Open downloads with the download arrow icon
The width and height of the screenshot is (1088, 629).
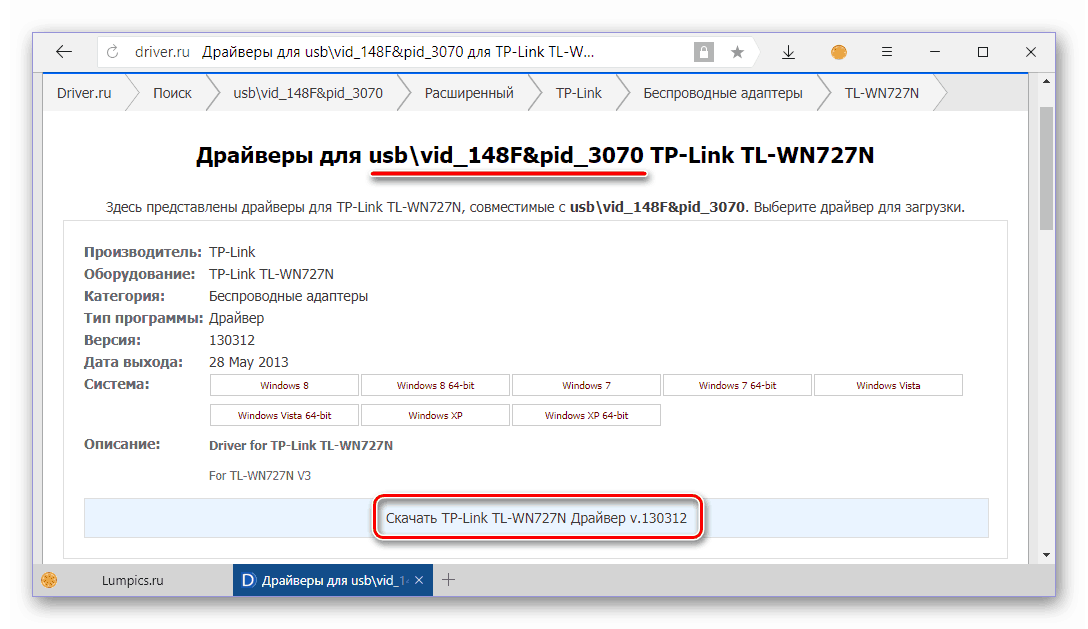[x=788, y=52]
